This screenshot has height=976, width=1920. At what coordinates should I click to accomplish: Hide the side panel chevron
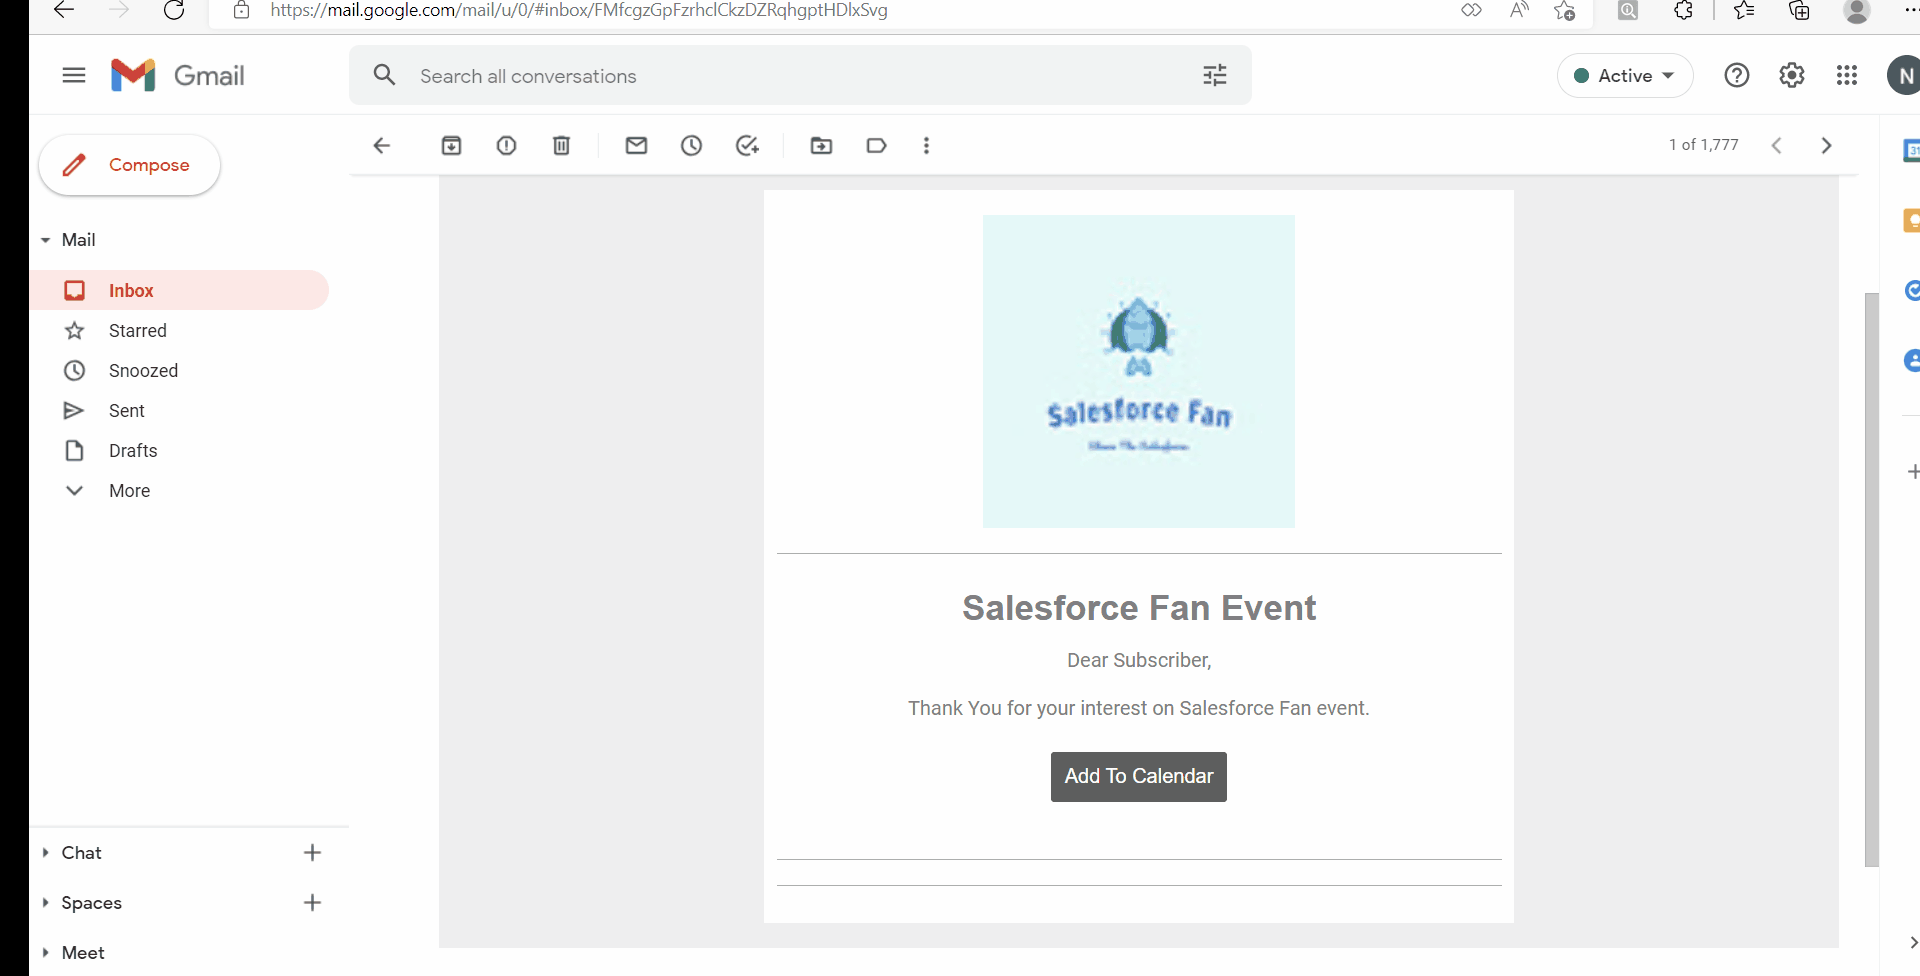[x=1913, y=942]
